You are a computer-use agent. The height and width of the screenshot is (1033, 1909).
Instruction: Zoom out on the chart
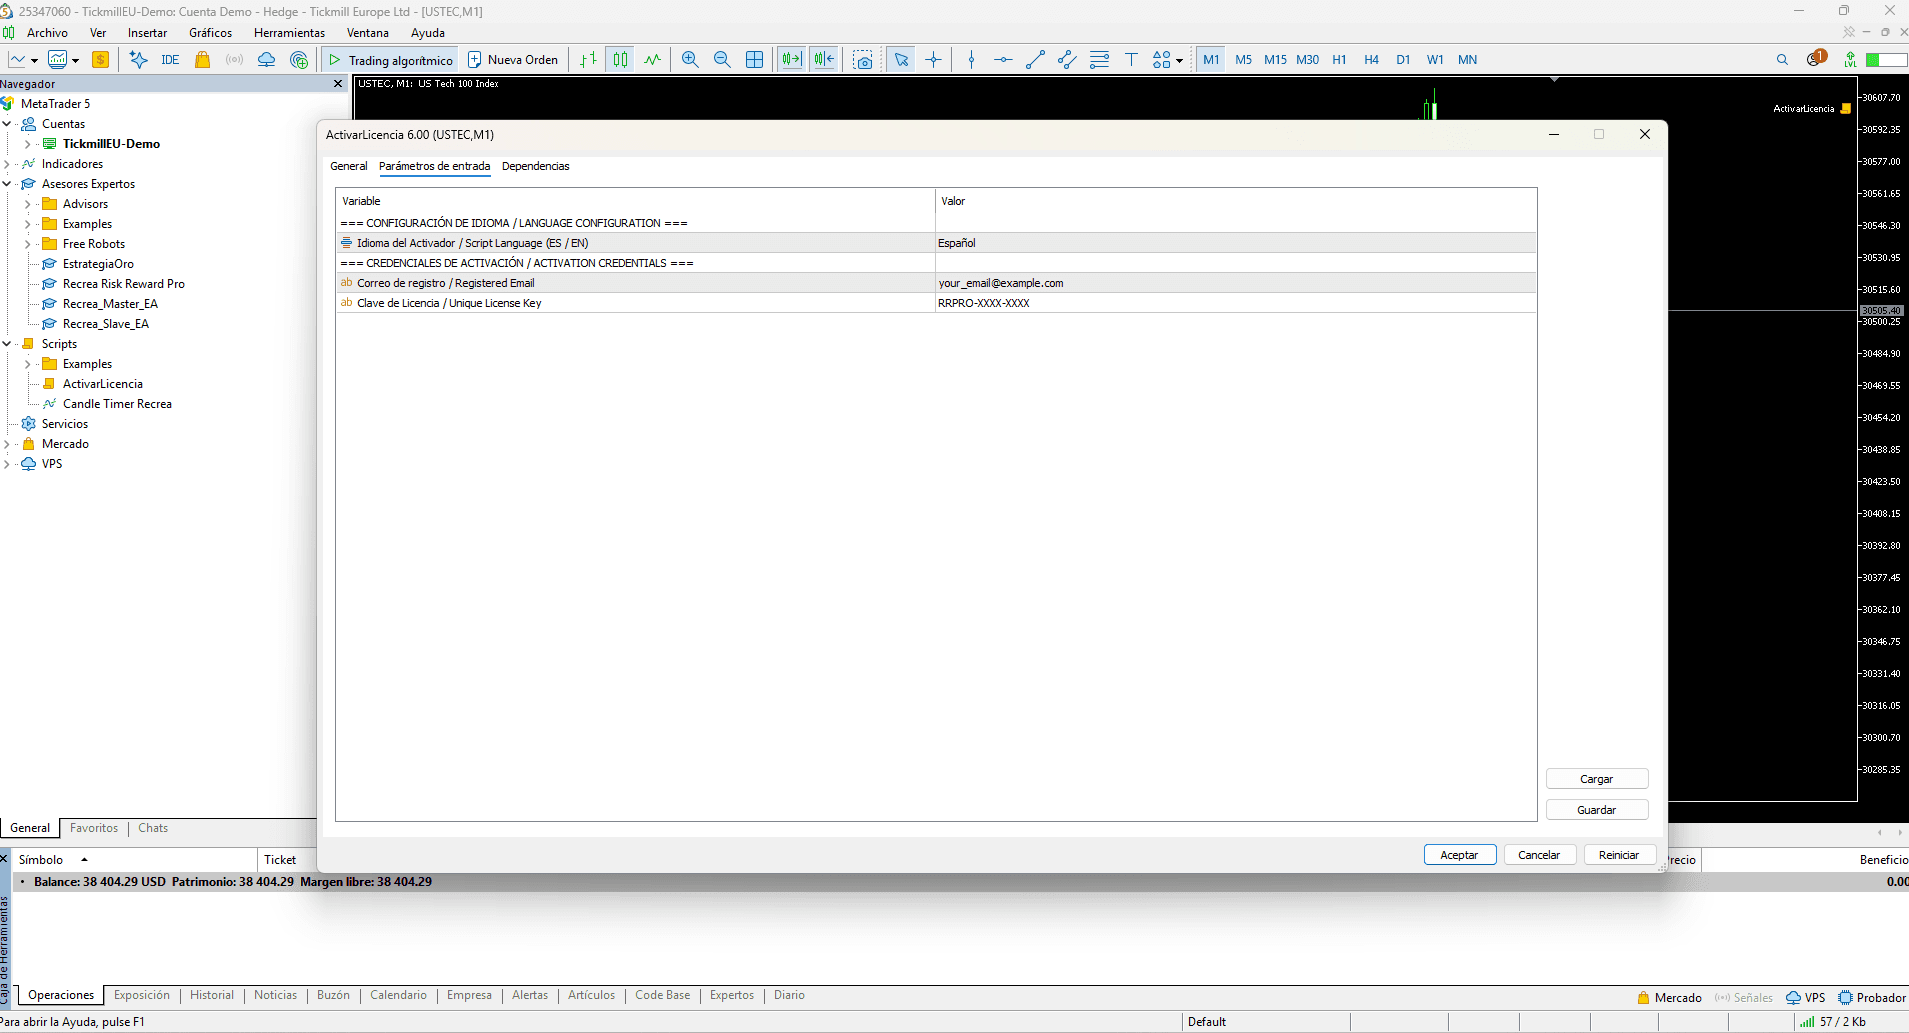(722, 60)
